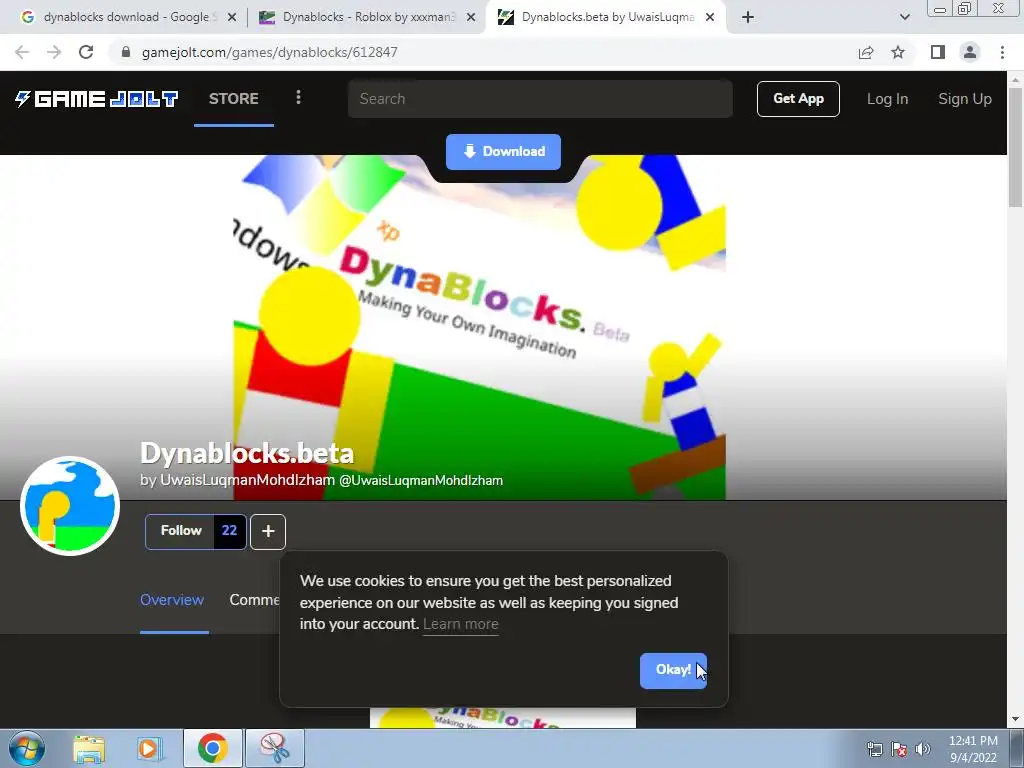
Task: Click the Sign Up link
Action: (965, 99)
